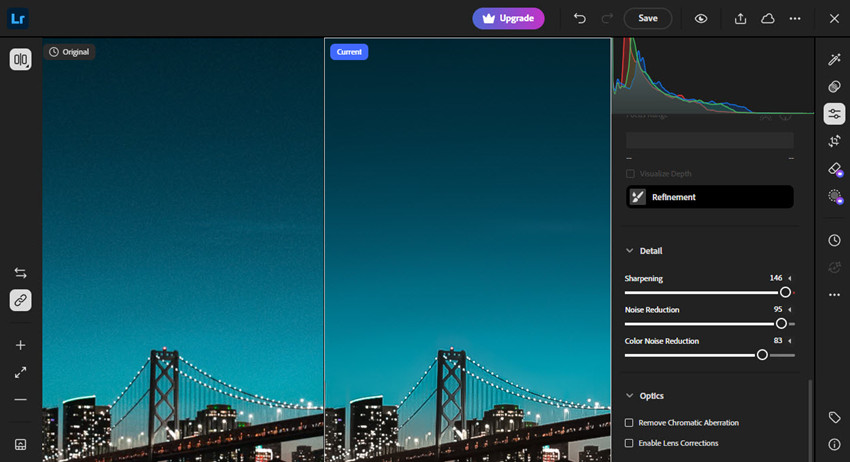850x462 pixels.
Task: Collapse the Detail section
Action: click(x=629, y=251)
